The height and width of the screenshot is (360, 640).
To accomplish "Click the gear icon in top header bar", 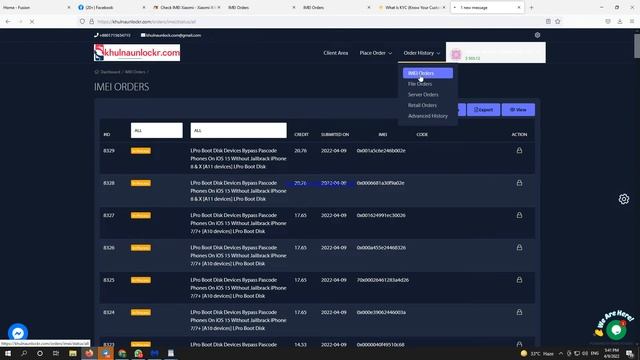I will point(537,35).
